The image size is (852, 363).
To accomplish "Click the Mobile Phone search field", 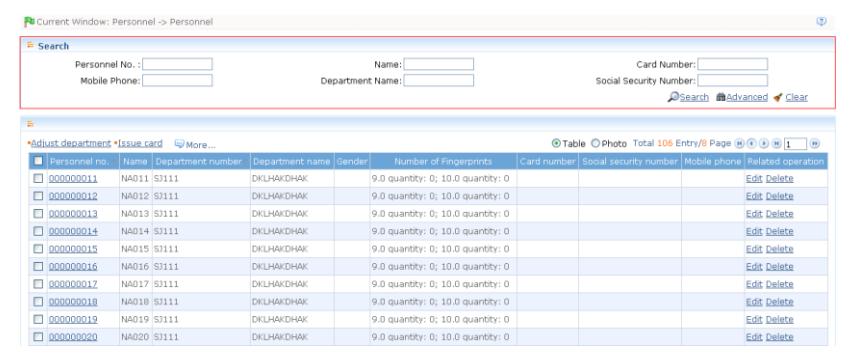I will [x=177, y=80].
